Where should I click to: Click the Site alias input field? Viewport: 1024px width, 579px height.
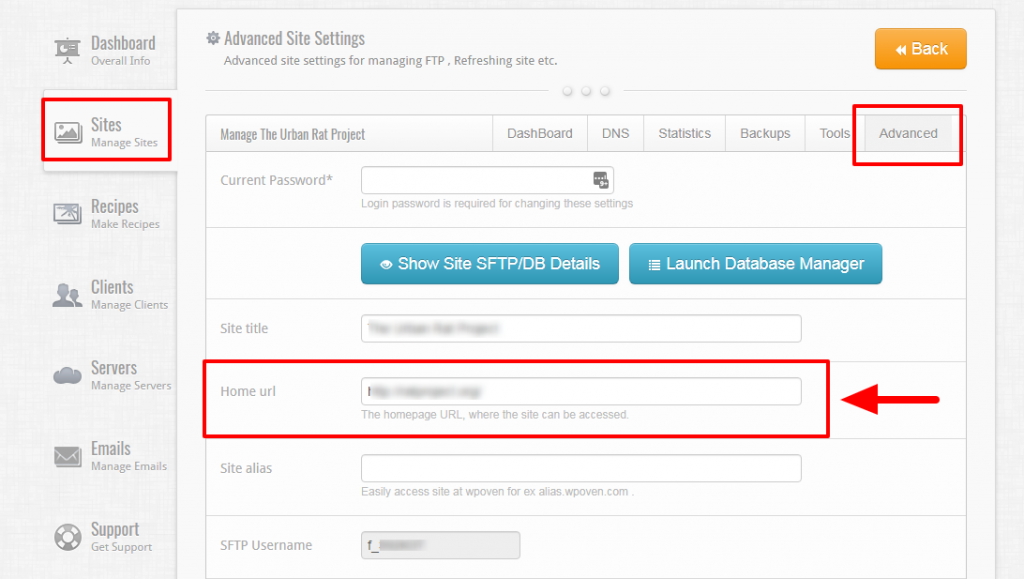(581, 468)
